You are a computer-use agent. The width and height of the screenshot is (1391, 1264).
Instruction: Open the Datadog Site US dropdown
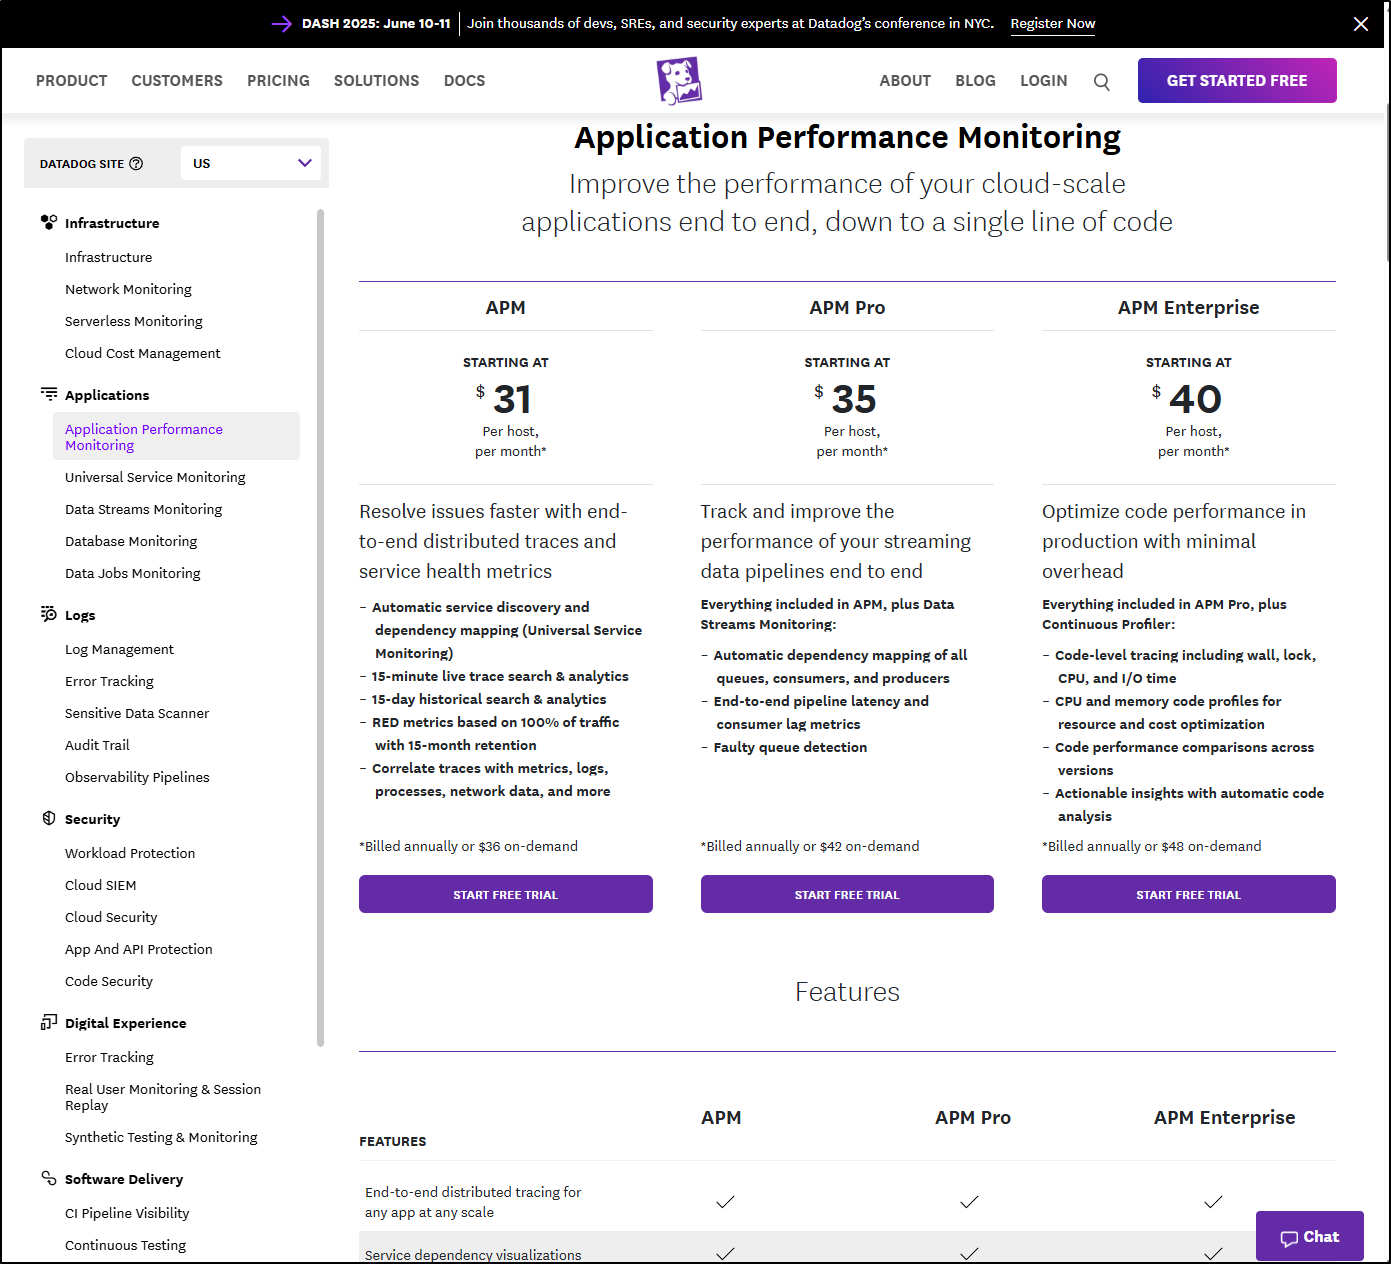point(251,164)
